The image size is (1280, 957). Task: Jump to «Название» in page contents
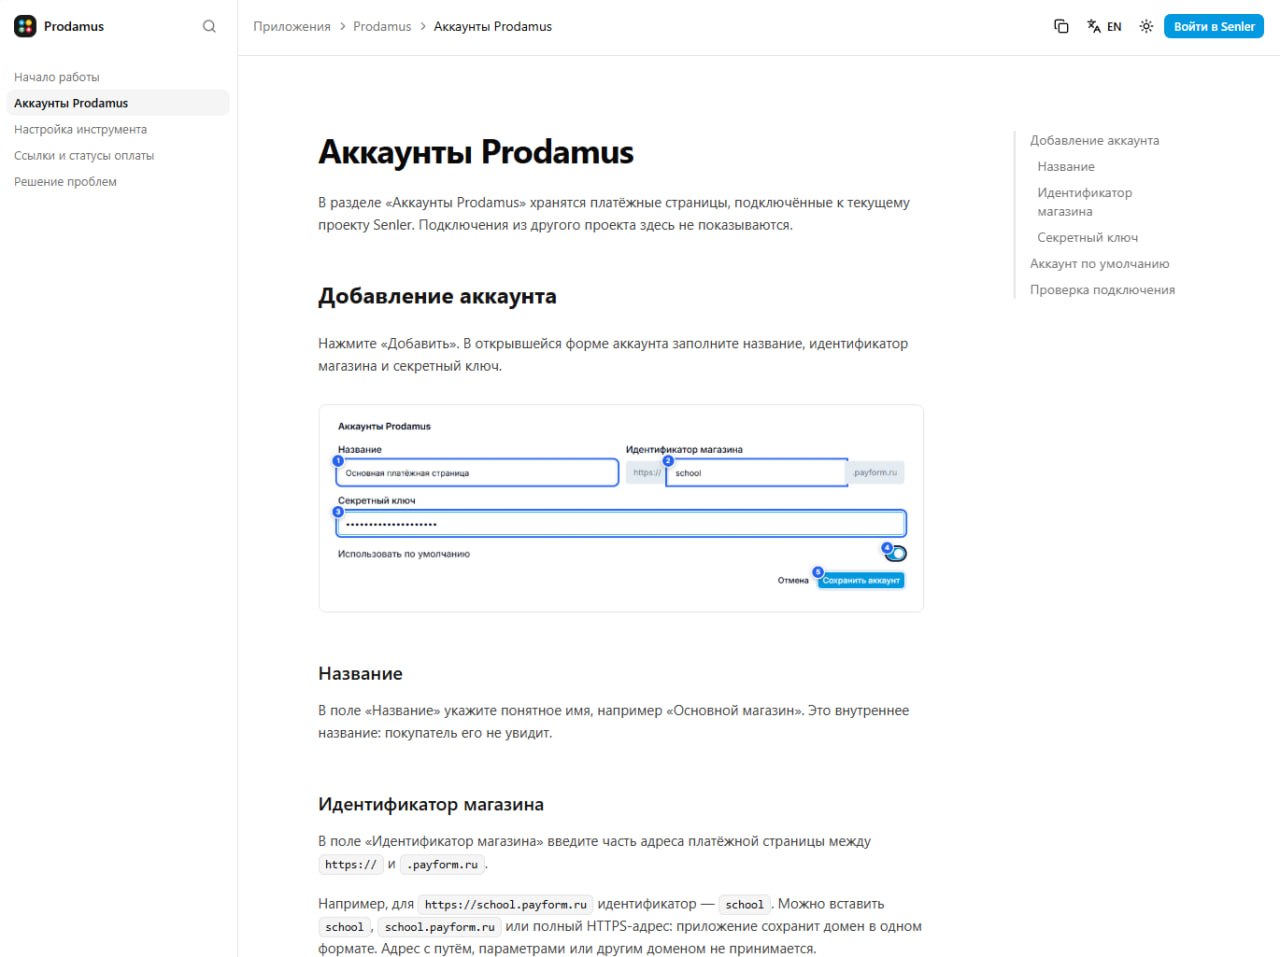pos(1066,166)
